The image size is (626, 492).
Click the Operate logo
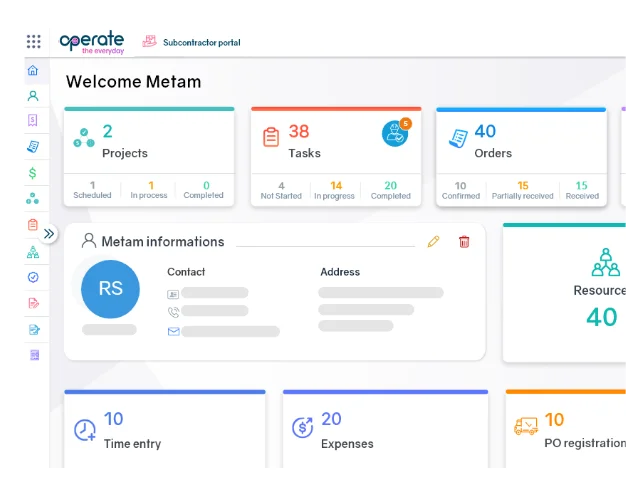[92, 42]
